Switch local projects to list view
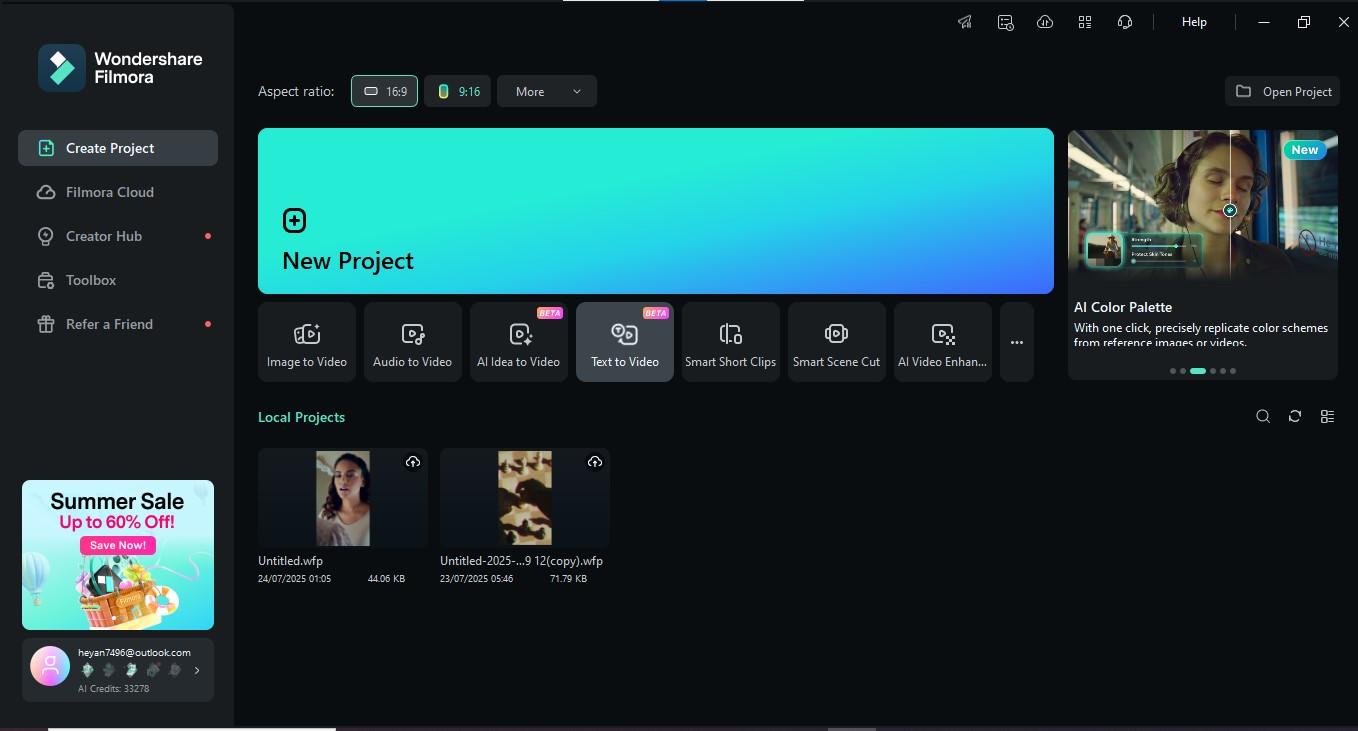 (1327, 417)
